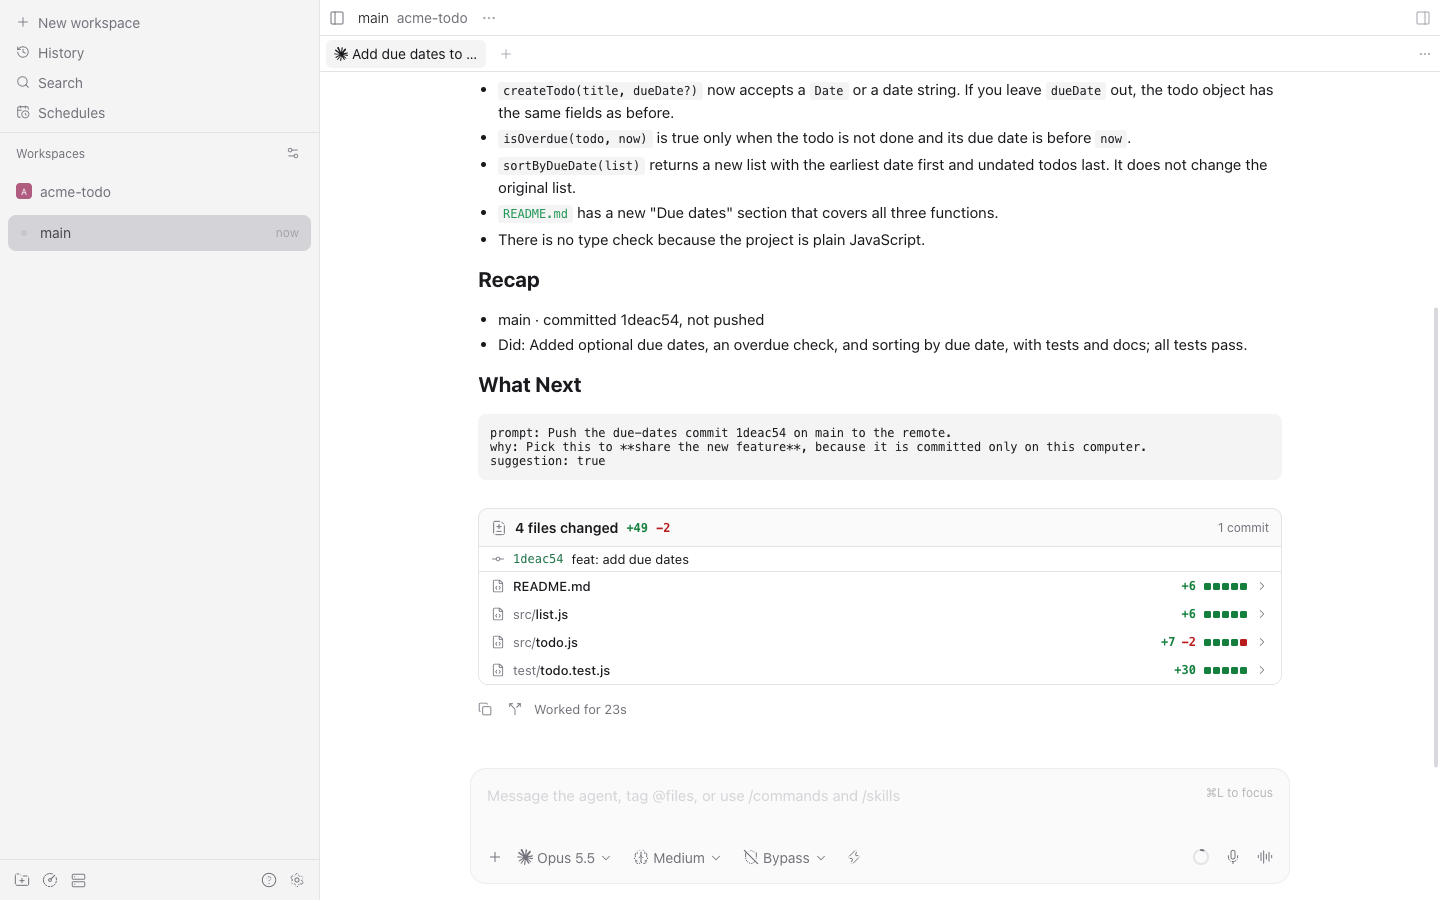Open the Medium effort dropdown
Screen dimensions: 1440x900
[677, 857]
